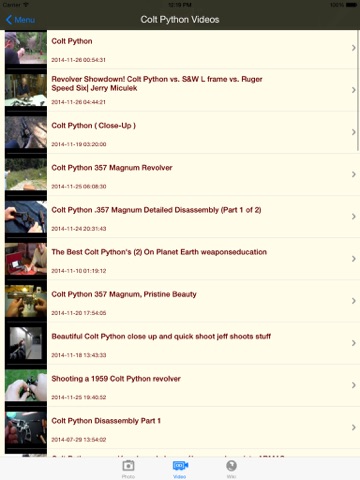Viewport: 360px width, 480px height.
Task: Expand chevron on 'Colt Python' row
Action: click(x=354, y=48)
